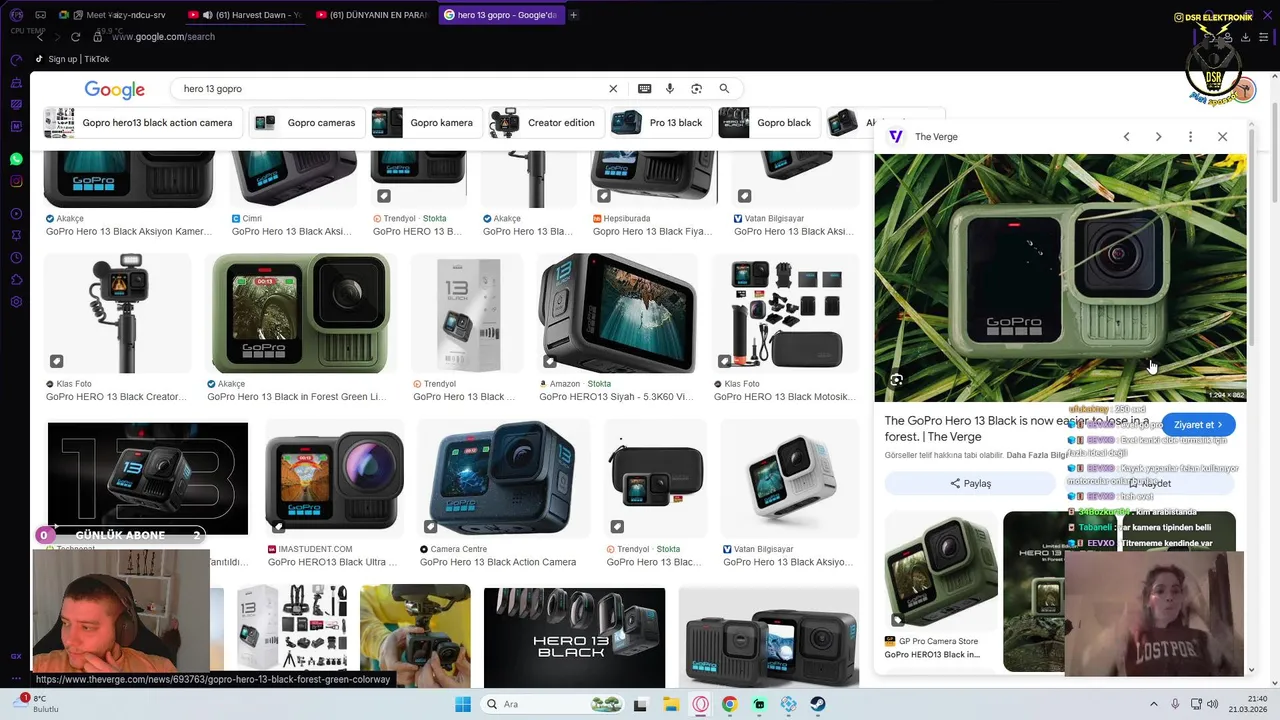Click The Verge source header

923,137
